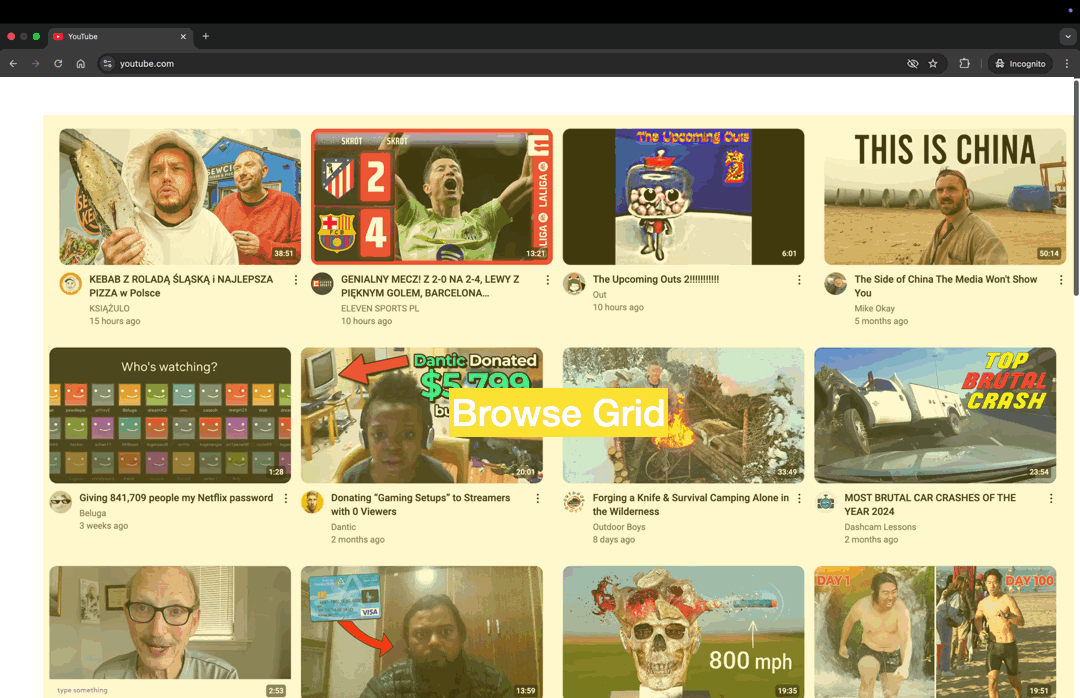Image resolution: width=1080 pixels, height=698 pixels.
Task: Play the kebab pizza video thumbnail
Action: pos(180,196)
